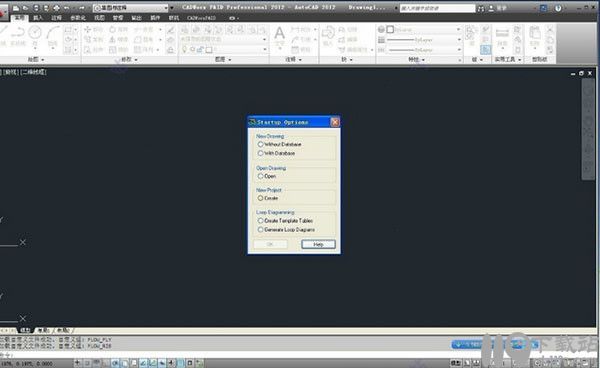Select the Arc drawing tool icon
The width and height of the screenshot is (600, 368).
tap(53, 33)
